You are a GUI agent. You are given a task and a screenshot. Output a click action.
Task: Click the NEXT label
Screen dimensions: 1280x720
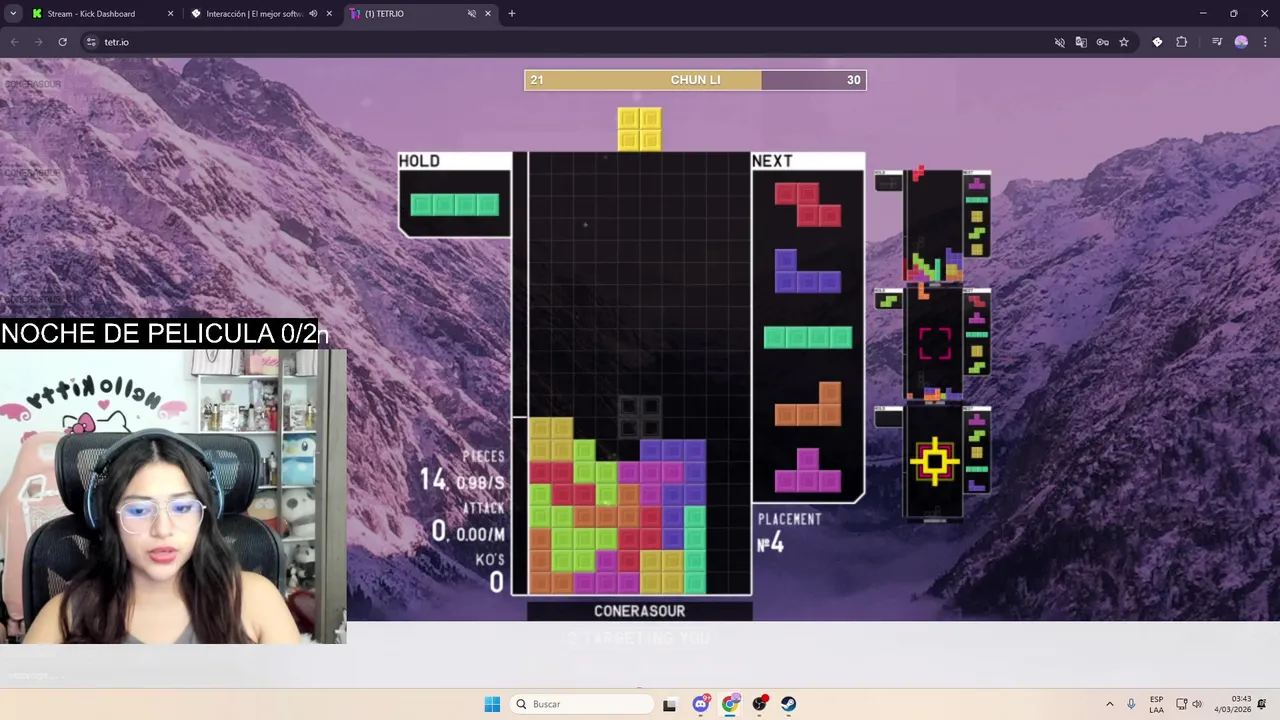772,161
